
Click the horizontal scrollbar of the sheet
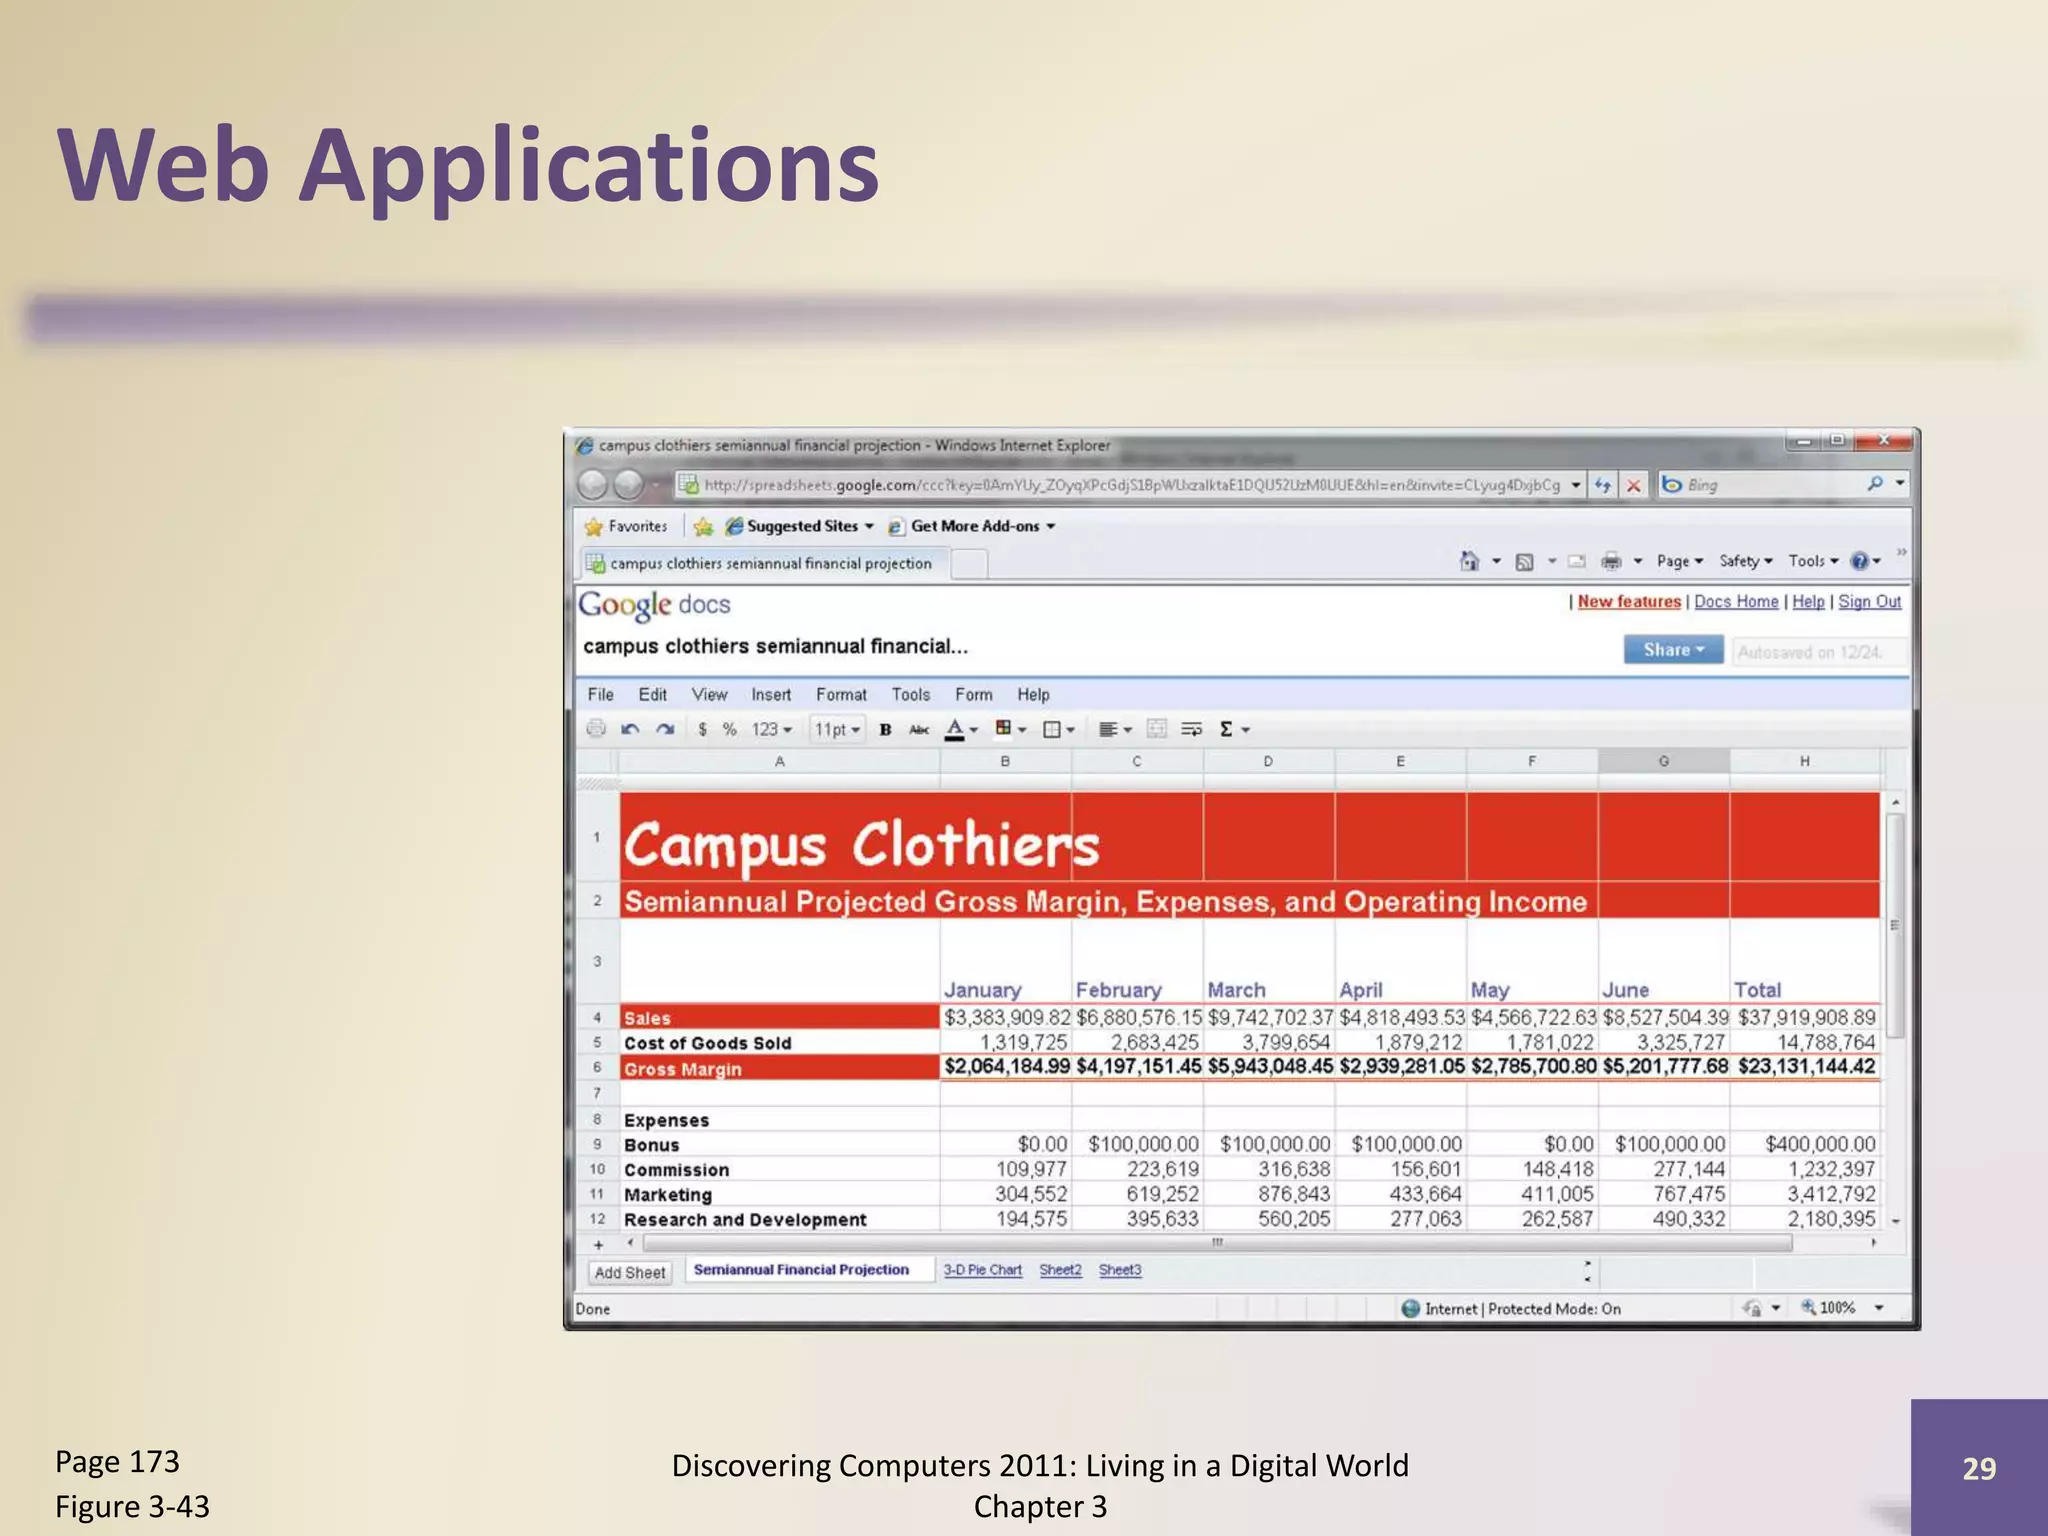tap(1217, 1243)
